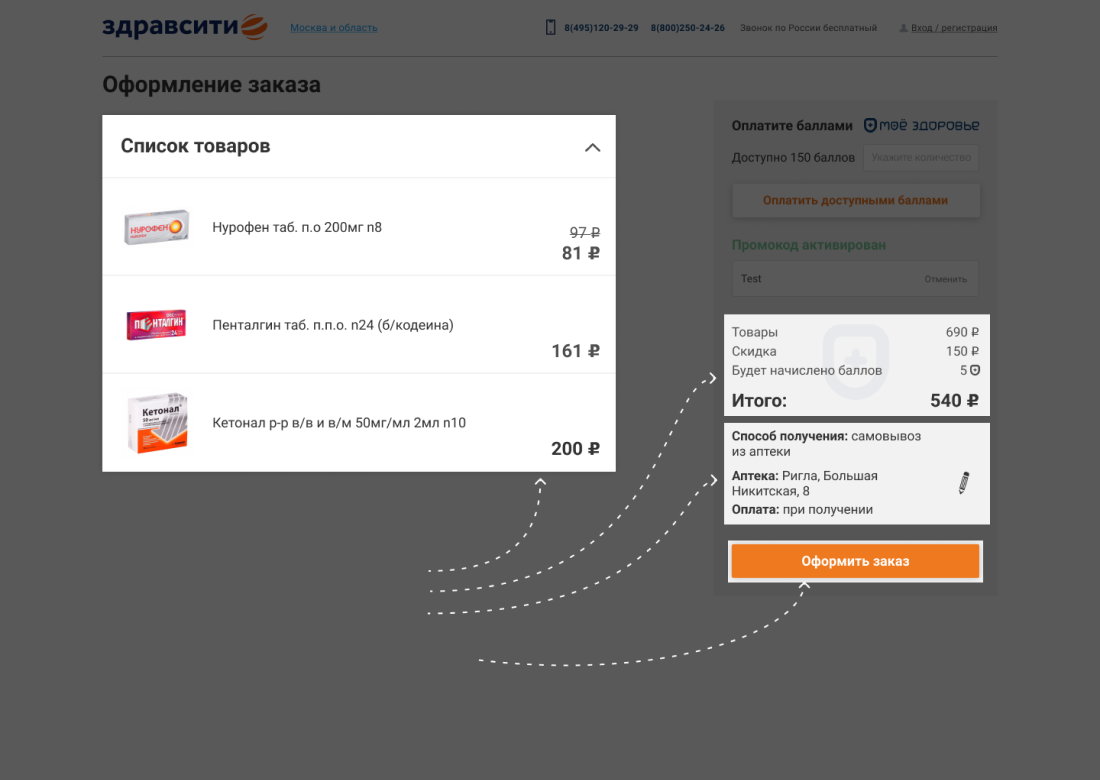The image size is (1100, 780).
Task: Open the Москва и область region selector
Action: (x=333, y=28)
